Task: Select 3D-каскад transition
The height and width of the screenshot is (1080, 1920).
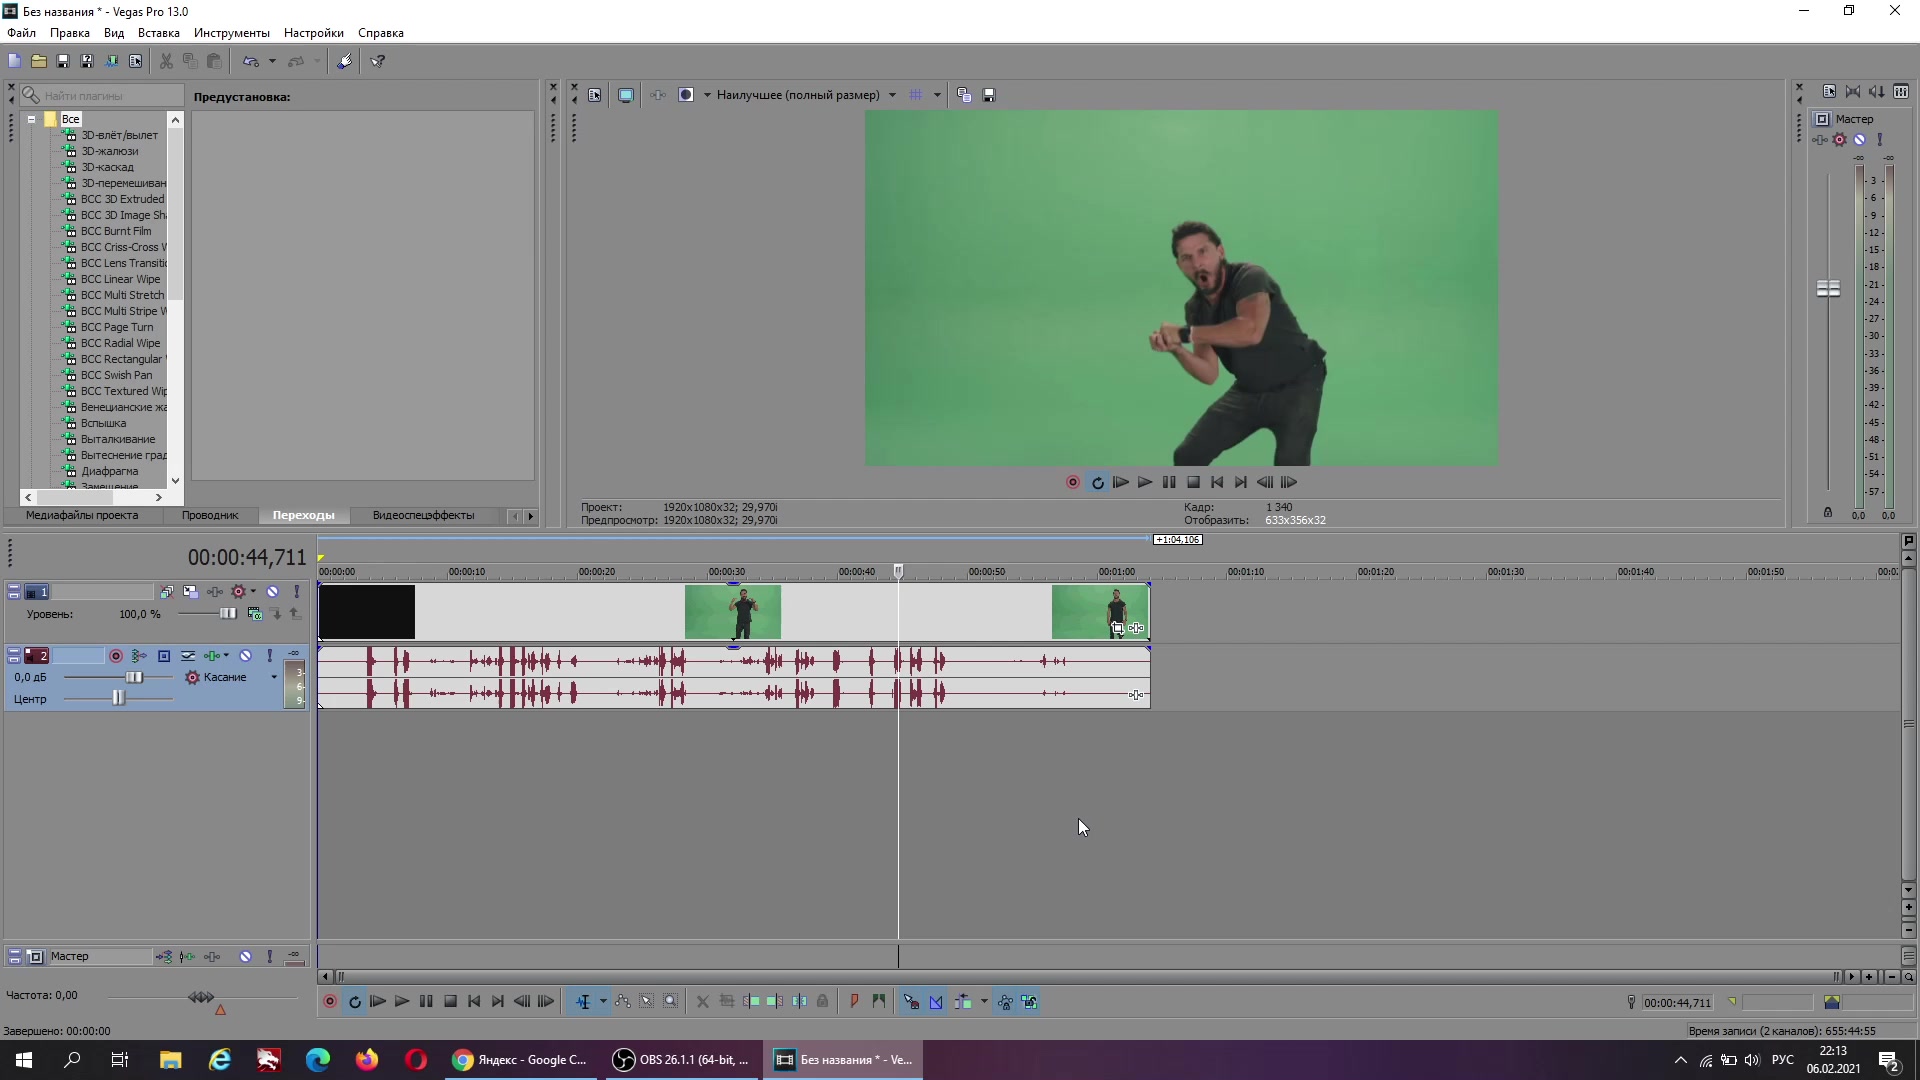Action: point(107,167)
